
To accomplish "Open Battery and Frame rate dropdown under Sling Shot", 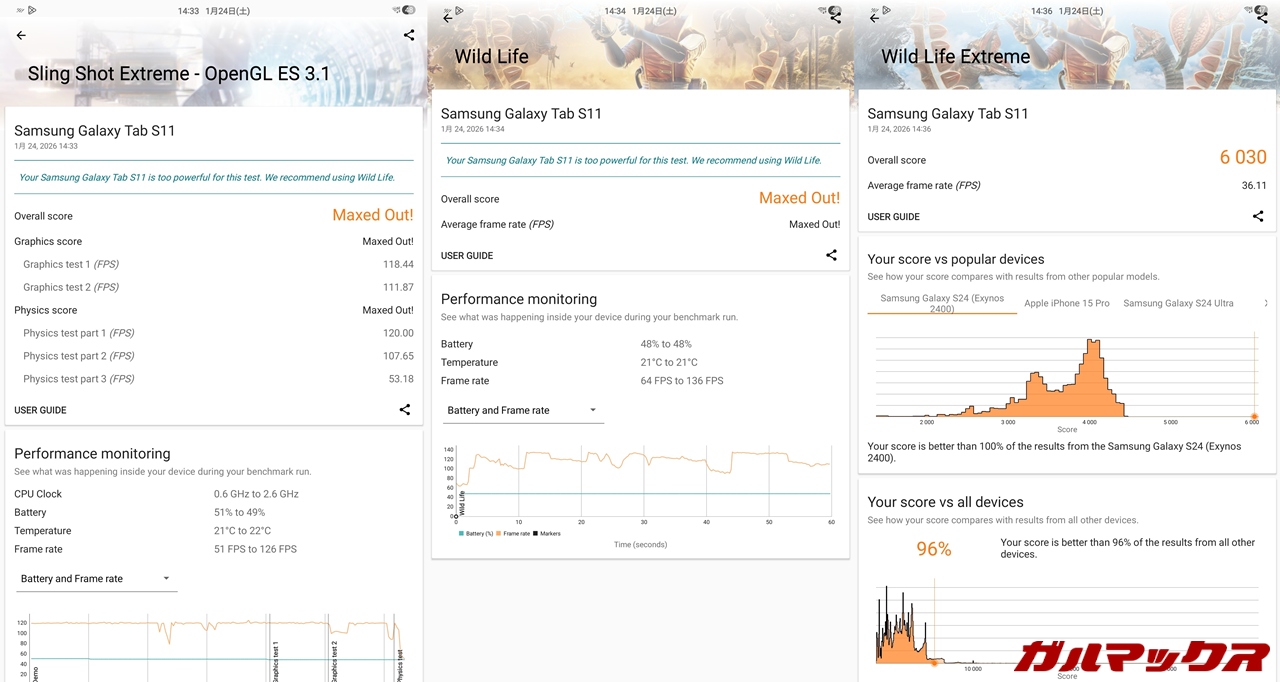I will point(96,579).
